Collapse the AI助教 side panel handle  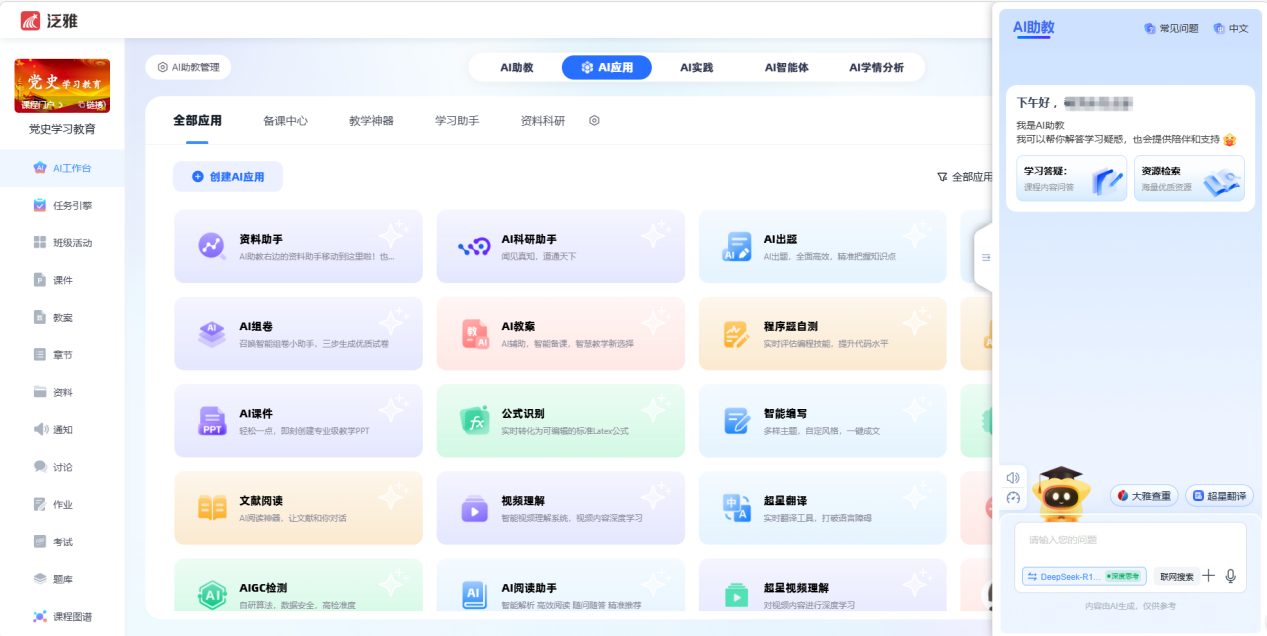(985, 257)
